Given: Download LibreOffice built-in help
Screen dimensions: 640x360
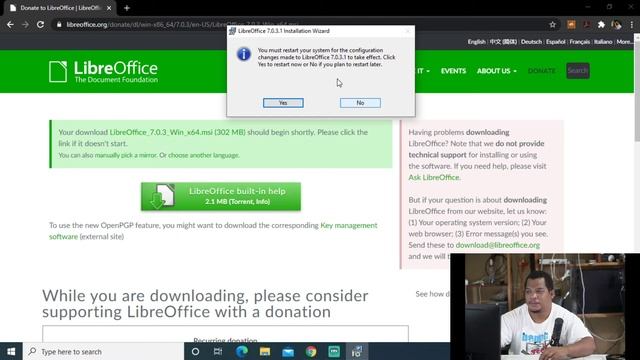Looking at the screenshot, I should point(221,196).
